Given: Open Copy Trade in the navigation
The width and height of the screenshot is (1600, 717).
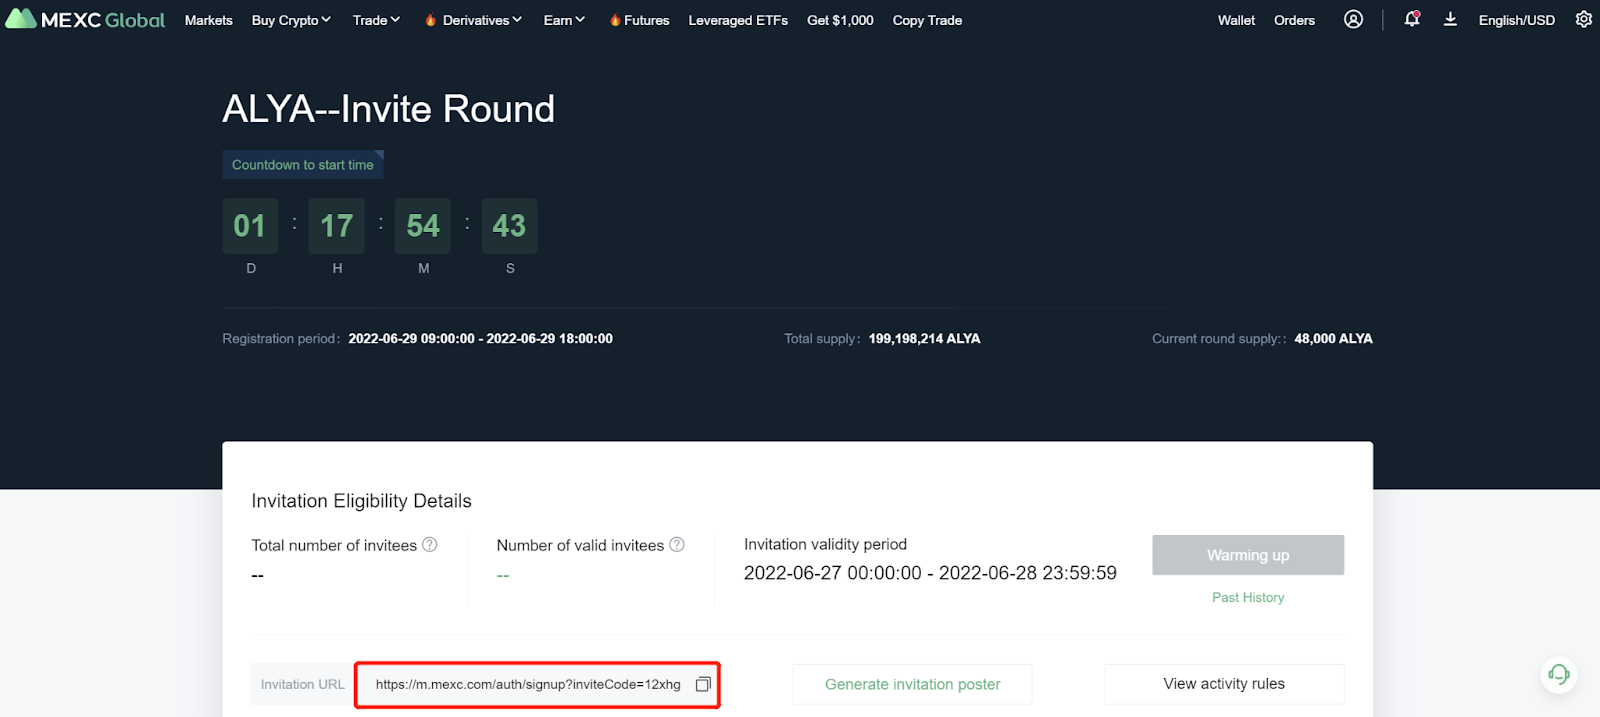Looking at the screenshot, I should tap(927, 20).
